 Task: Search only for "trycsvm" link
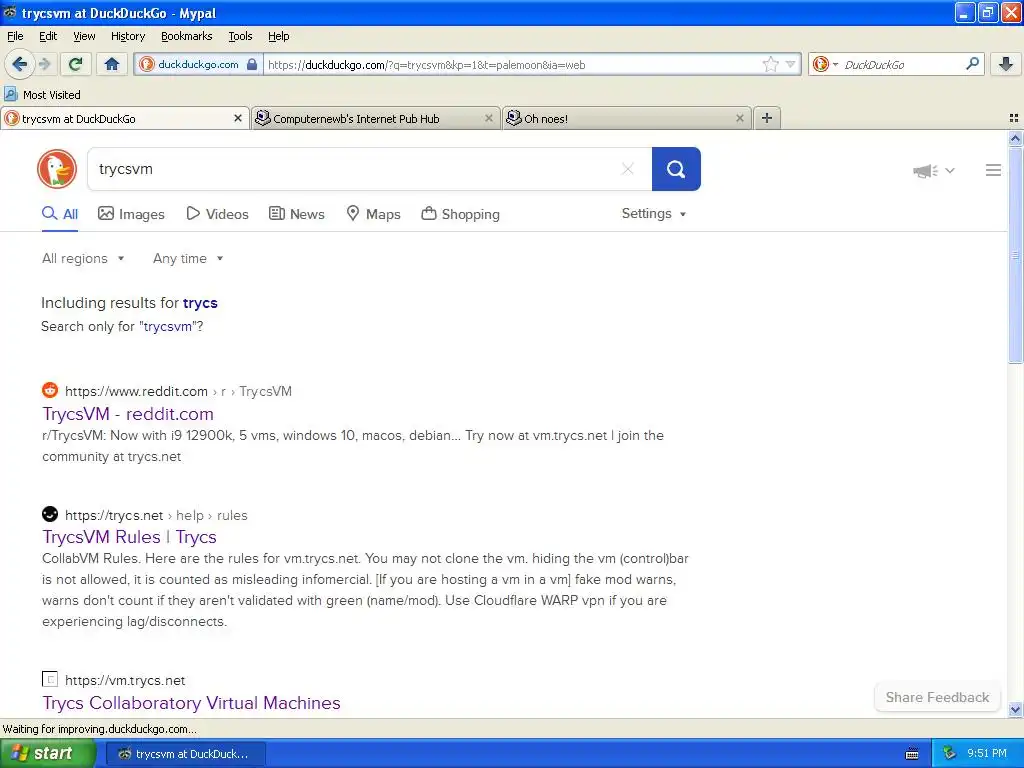coord(167,327)
